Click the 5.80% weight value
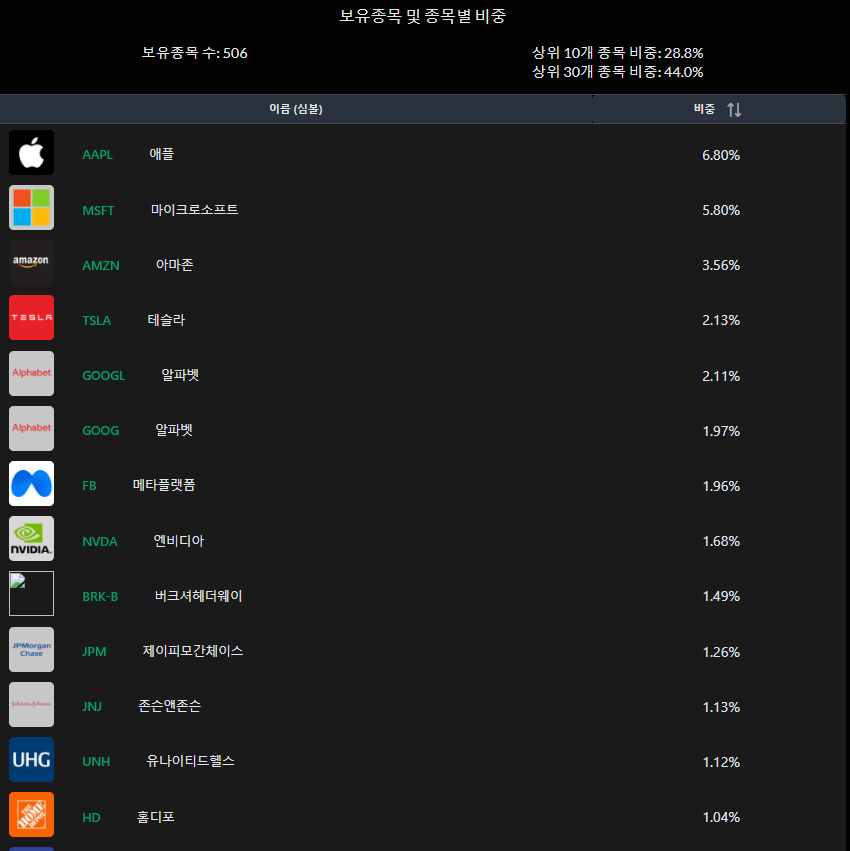 point(721,211)
